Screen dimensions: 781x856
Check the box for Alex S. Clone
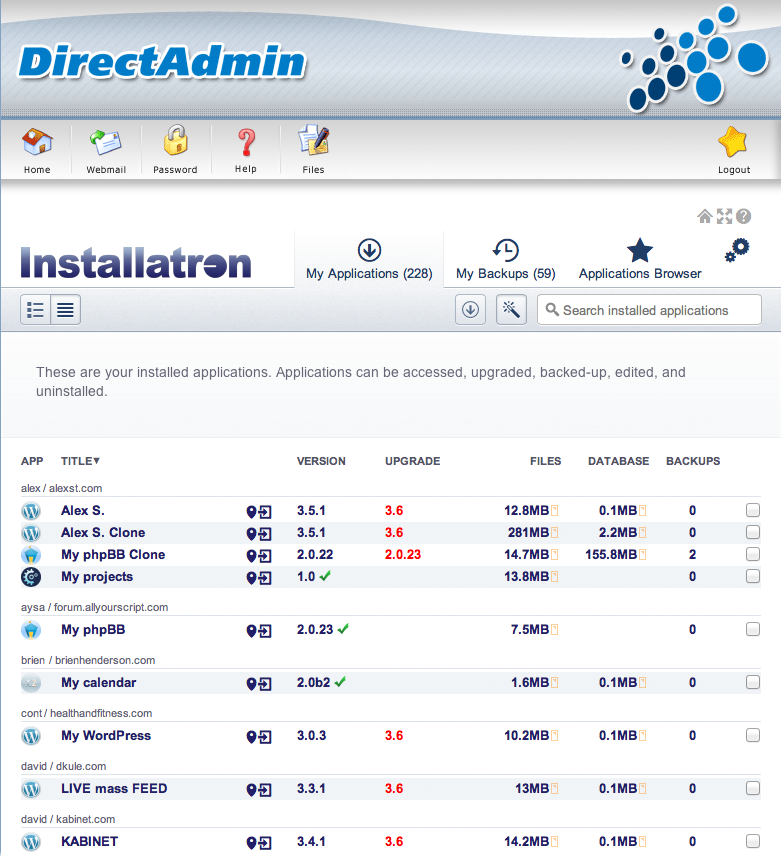753,532
